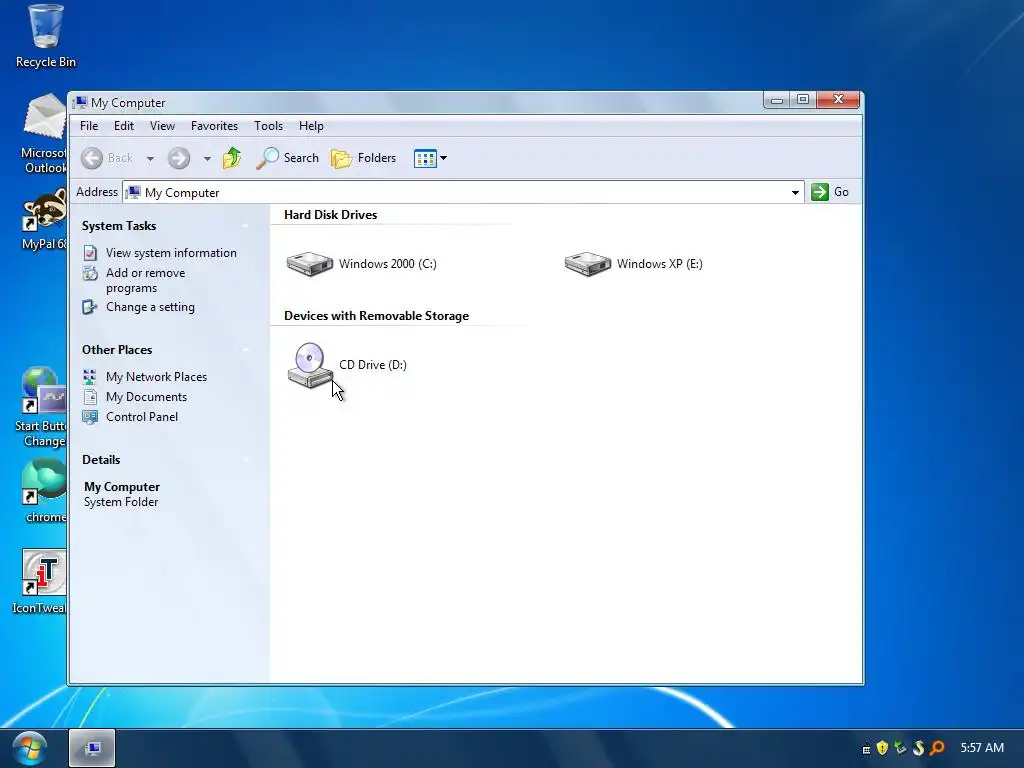
Task: Click the Start orb button
Action: click(x=29, y=748)
